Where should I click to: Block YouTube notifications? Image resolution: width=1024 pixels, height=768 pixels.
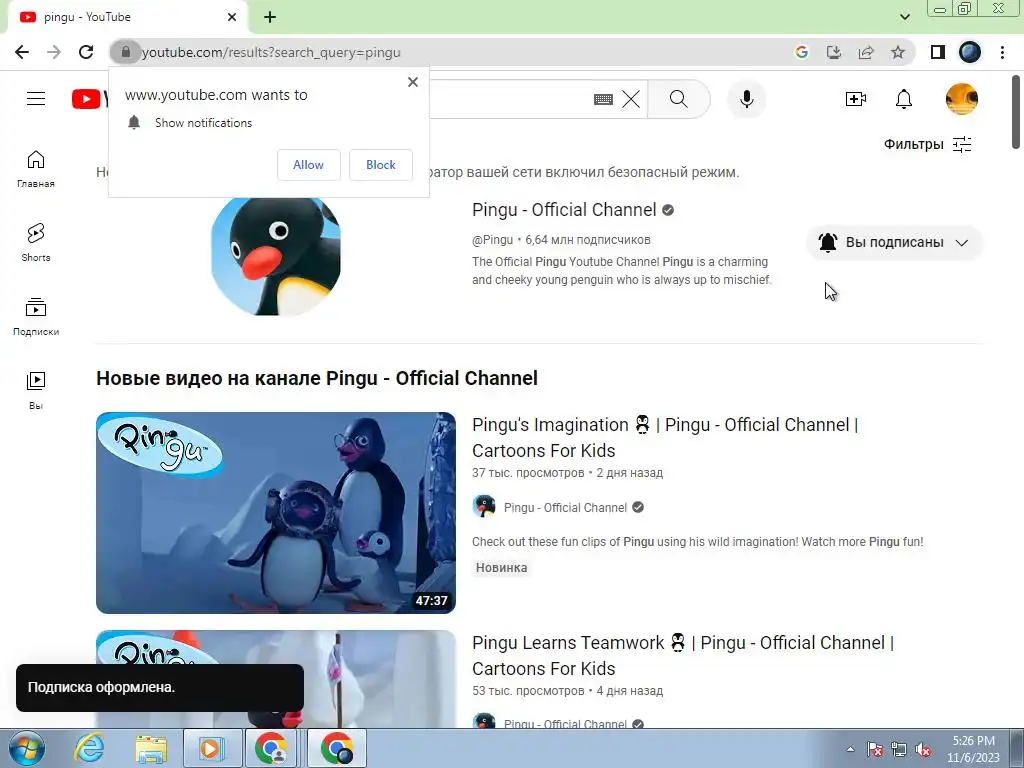click(381, 165)
